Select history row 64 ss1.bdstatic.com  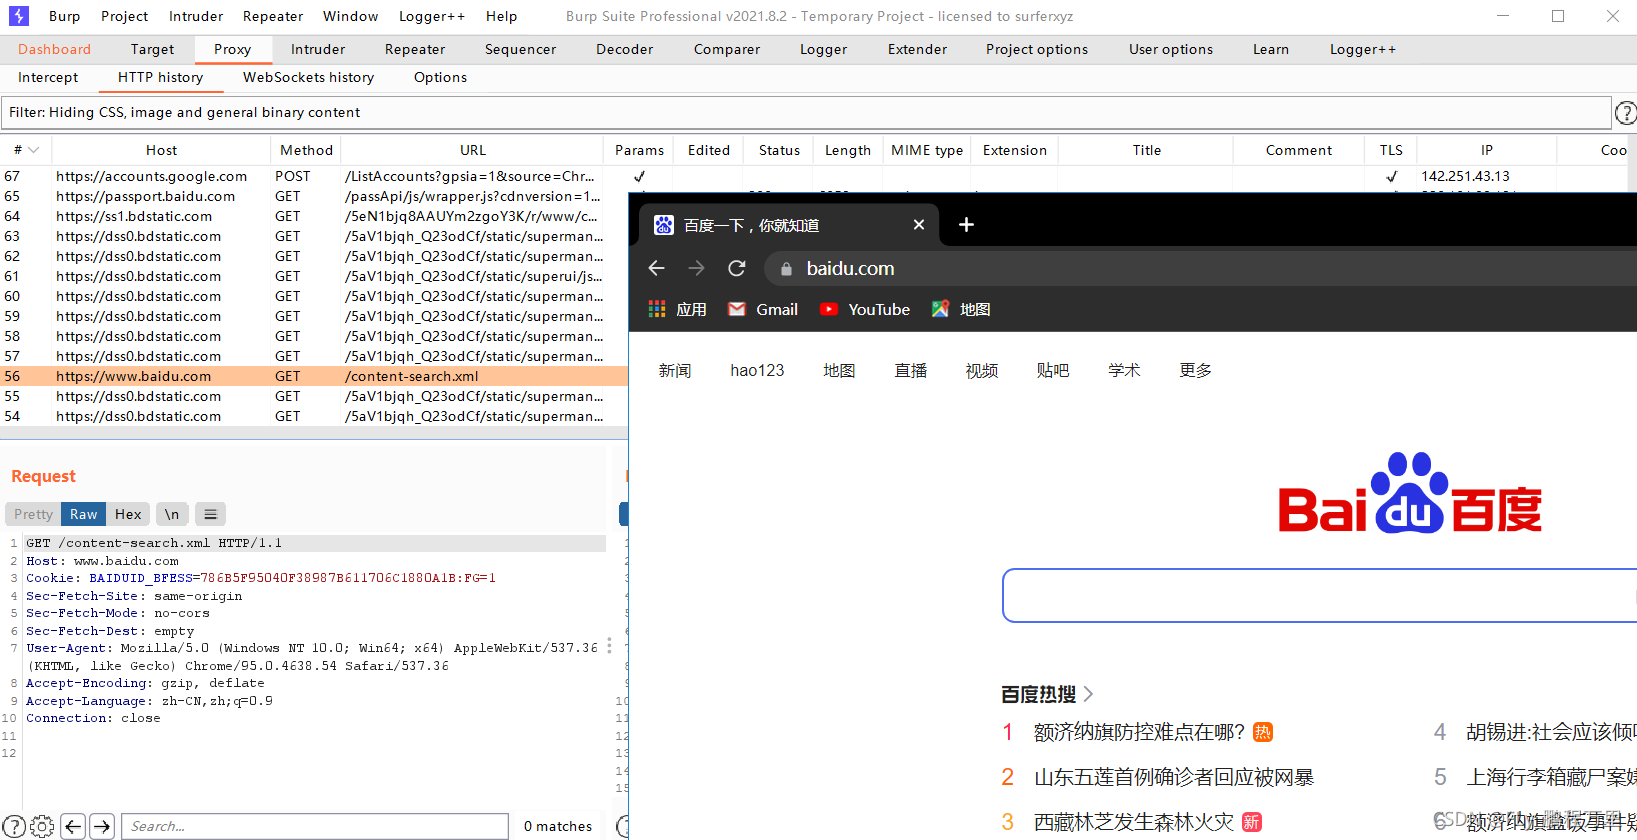click(314, 216)
